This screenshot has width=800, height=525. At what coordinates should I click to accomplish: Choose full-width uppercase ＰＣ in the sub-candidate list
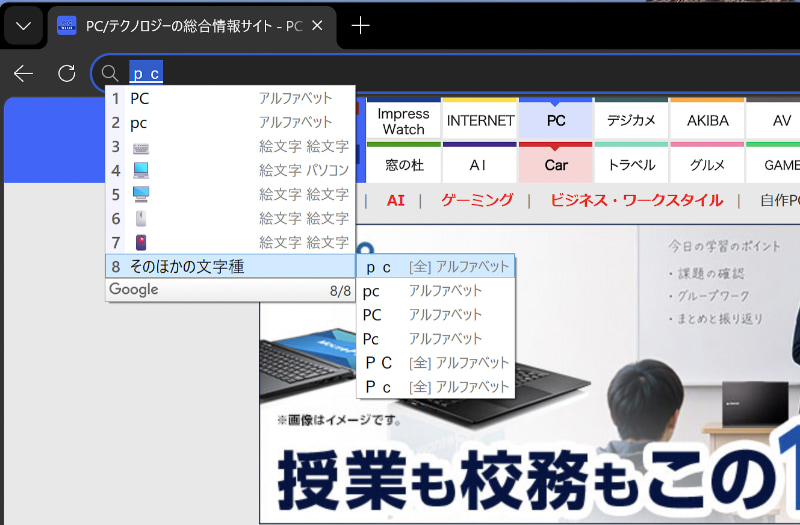point(435,363)
